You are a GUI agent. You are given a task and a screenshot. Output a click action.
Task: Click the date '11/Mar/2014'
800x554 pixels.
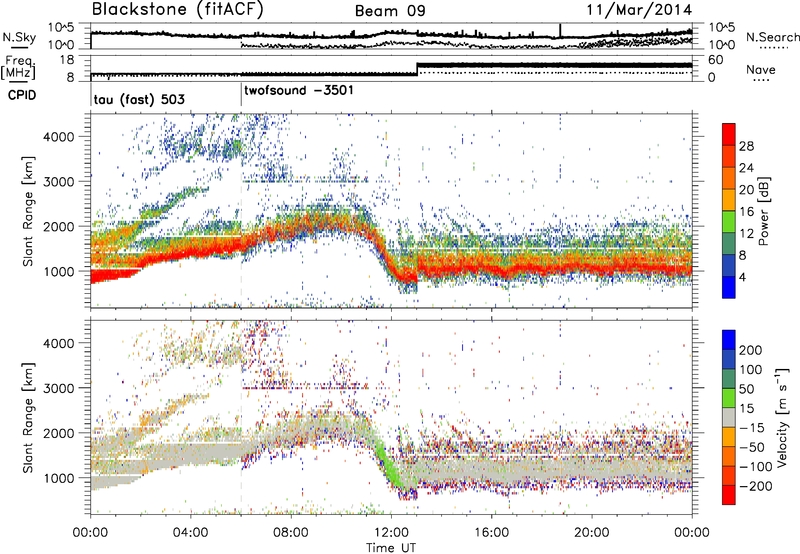click(639, 10)
